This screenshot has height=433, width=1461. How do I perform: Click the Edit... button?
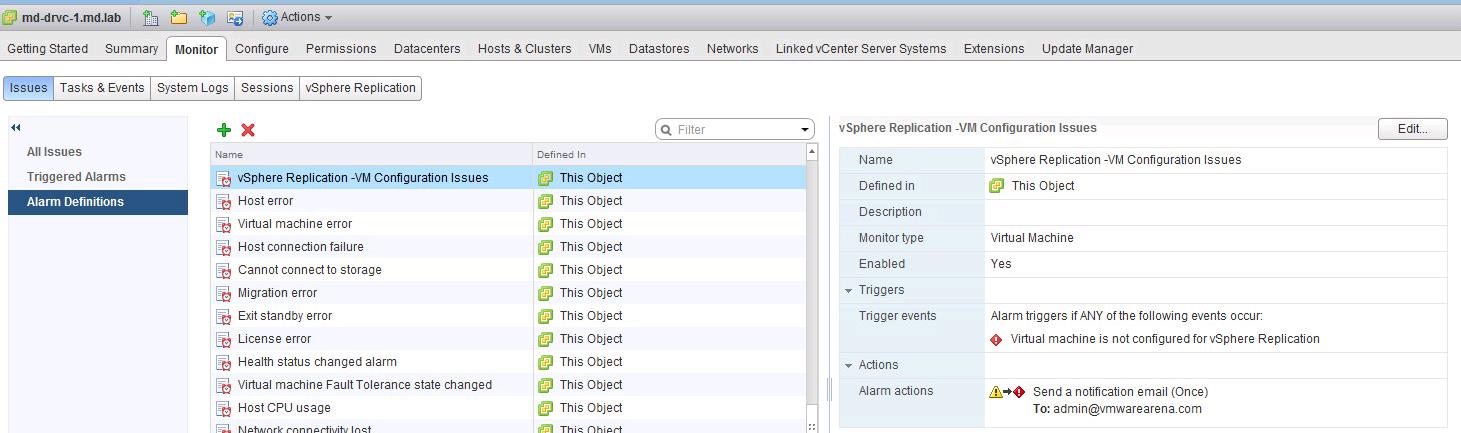[x=1412, y=129]
